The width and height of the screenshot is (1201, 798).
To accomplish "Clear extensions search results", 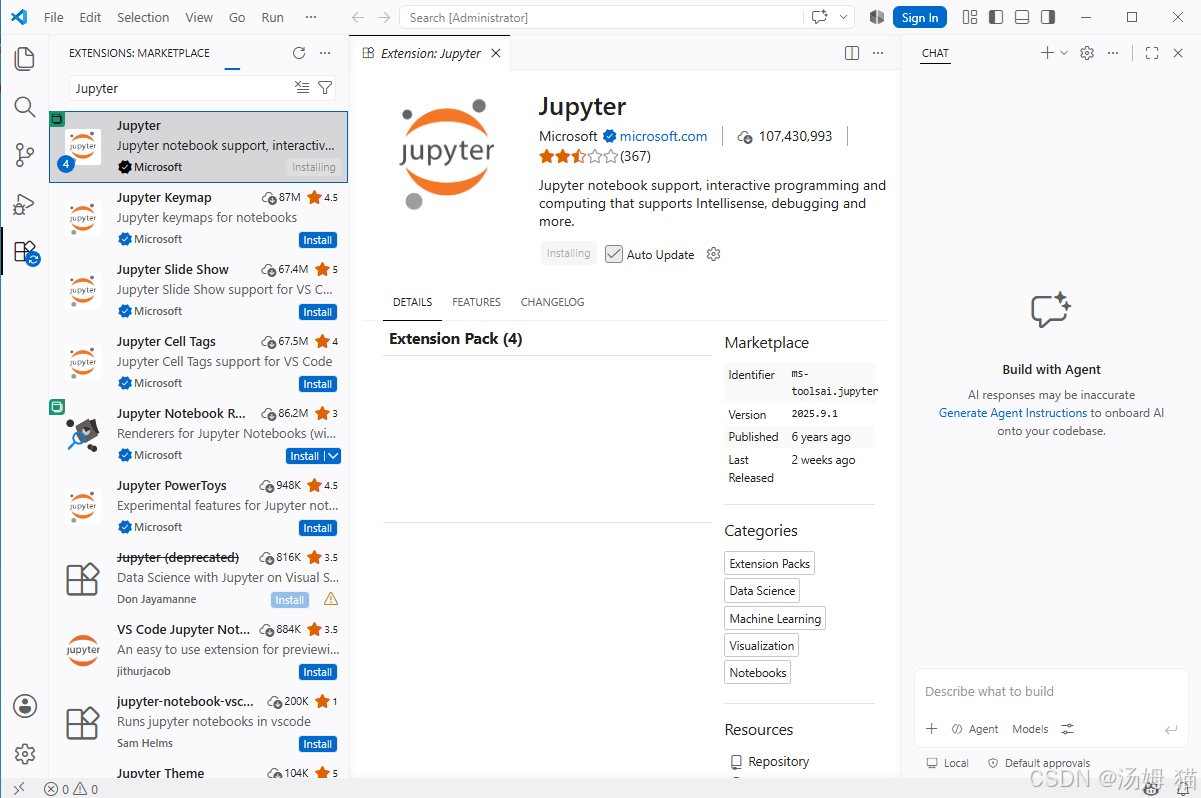I will tap(302, 88).
